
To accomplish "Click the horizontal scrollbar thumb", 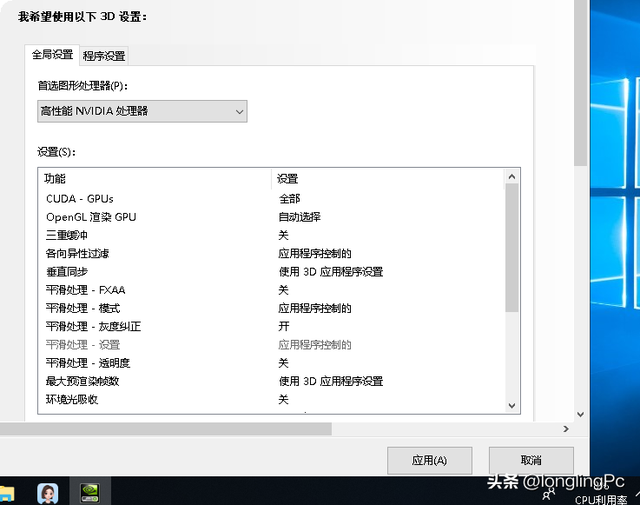I will (x=166, y=429).
